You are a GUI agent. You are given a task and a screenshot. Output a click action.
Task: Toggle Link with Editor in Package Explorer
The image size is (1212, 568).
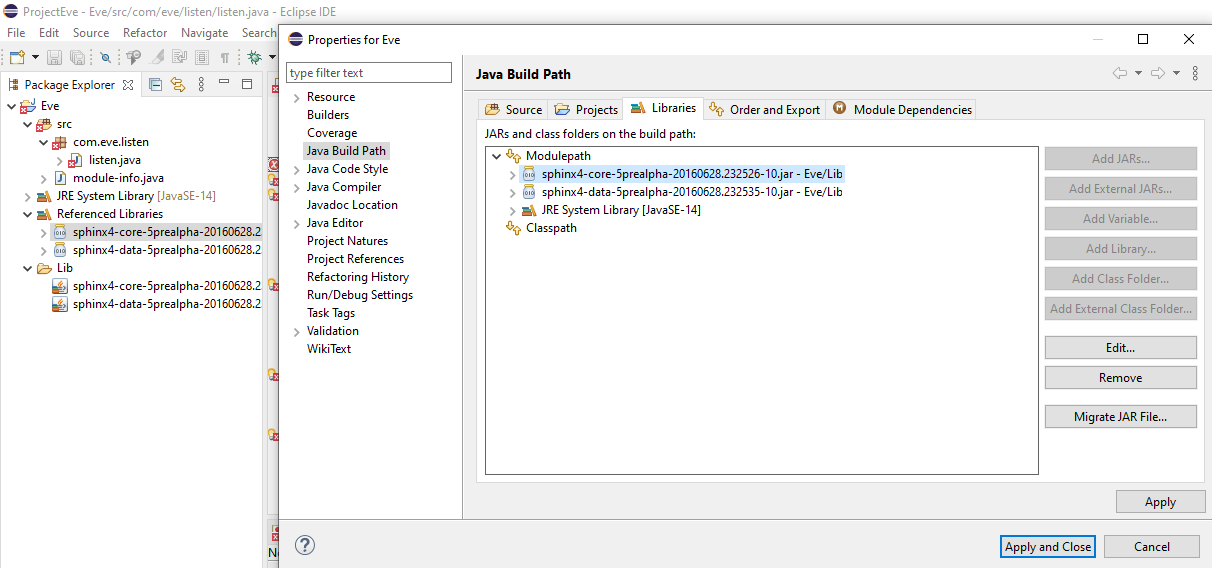click(x=178, y=85)
